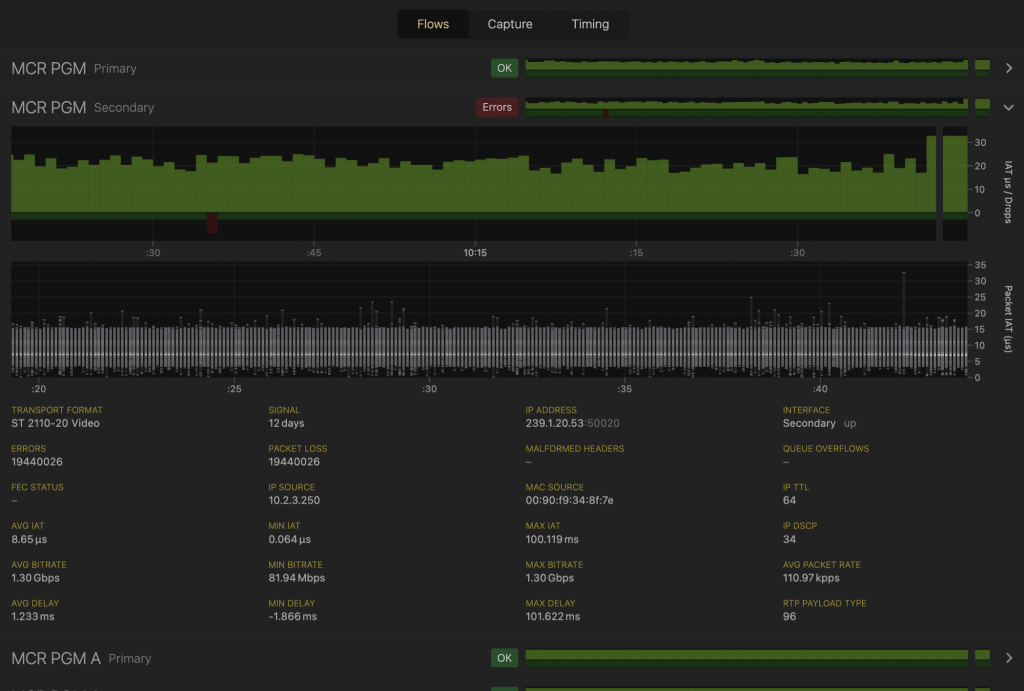Expand the MCR PGM A Primary chevron

point(1008,658)
